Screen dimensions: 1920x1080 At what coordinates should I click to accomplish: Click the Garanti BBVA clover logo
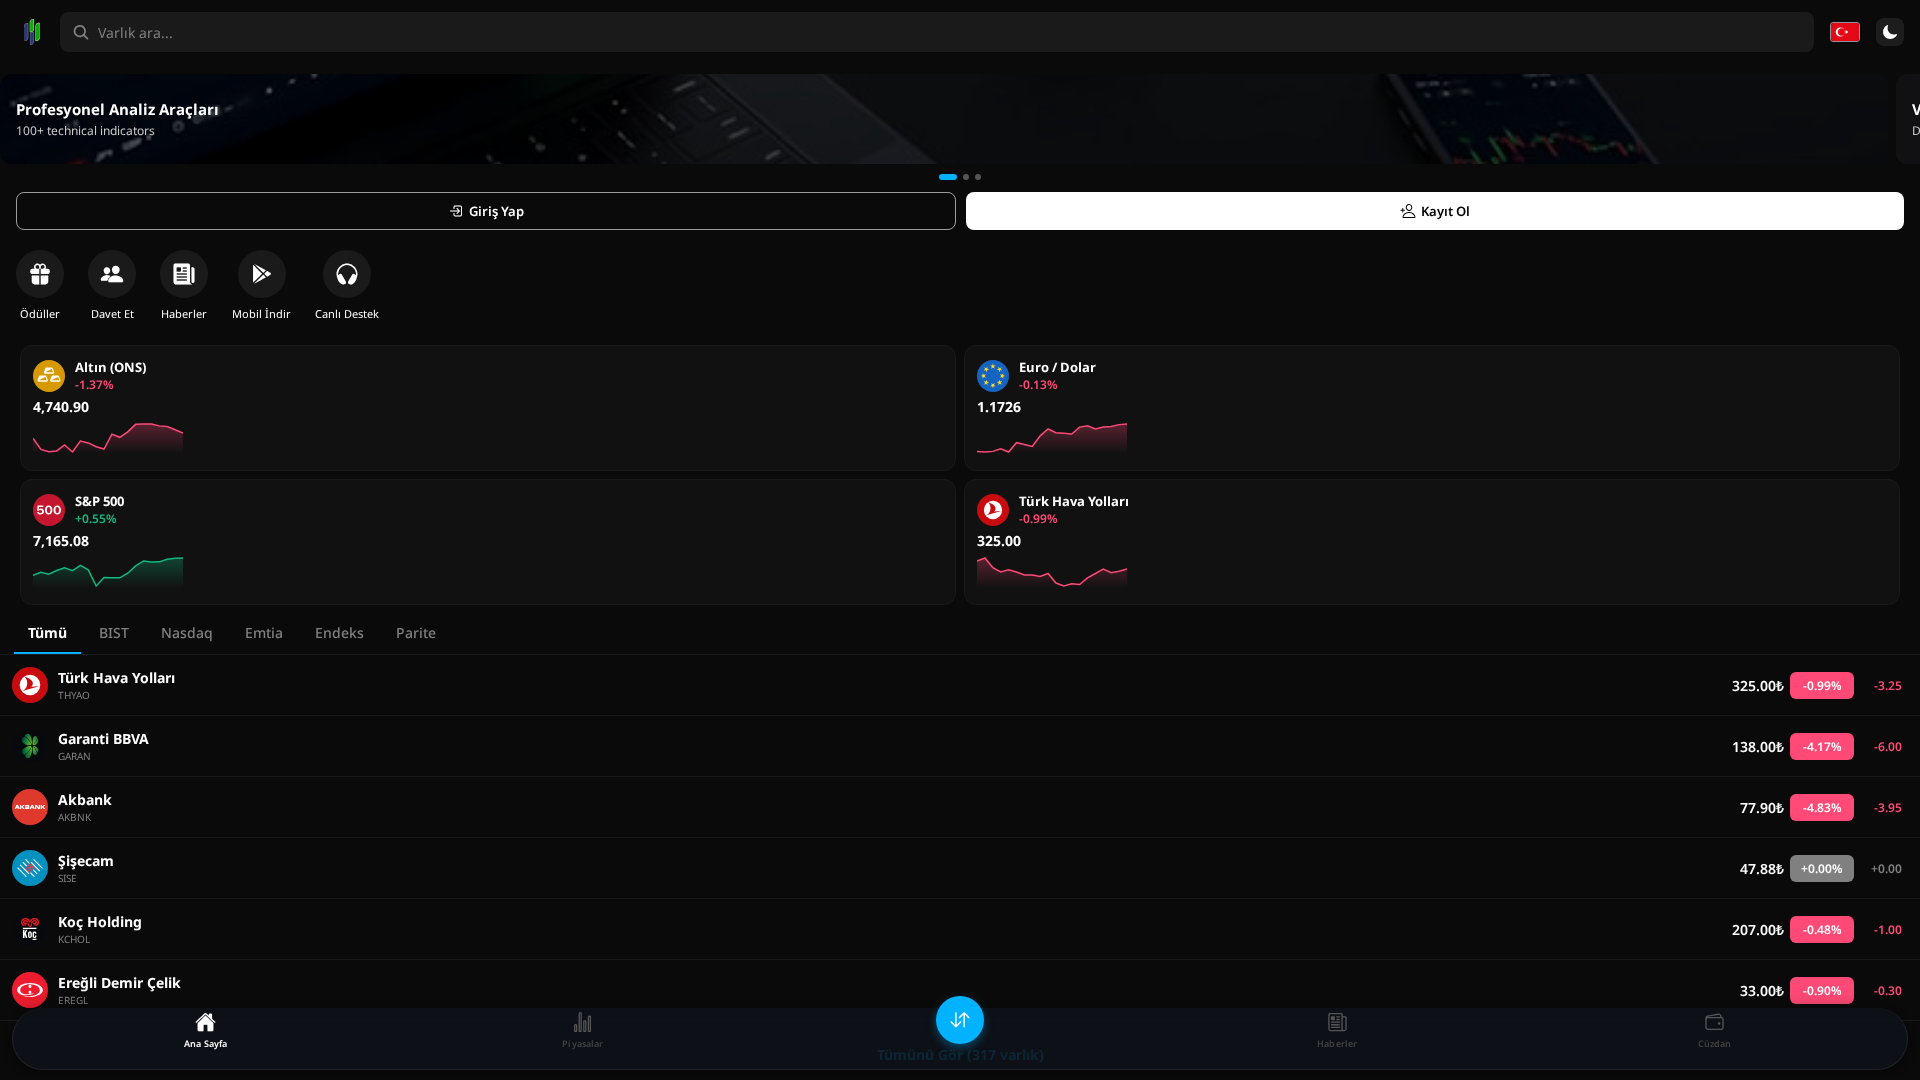[30, 746]
